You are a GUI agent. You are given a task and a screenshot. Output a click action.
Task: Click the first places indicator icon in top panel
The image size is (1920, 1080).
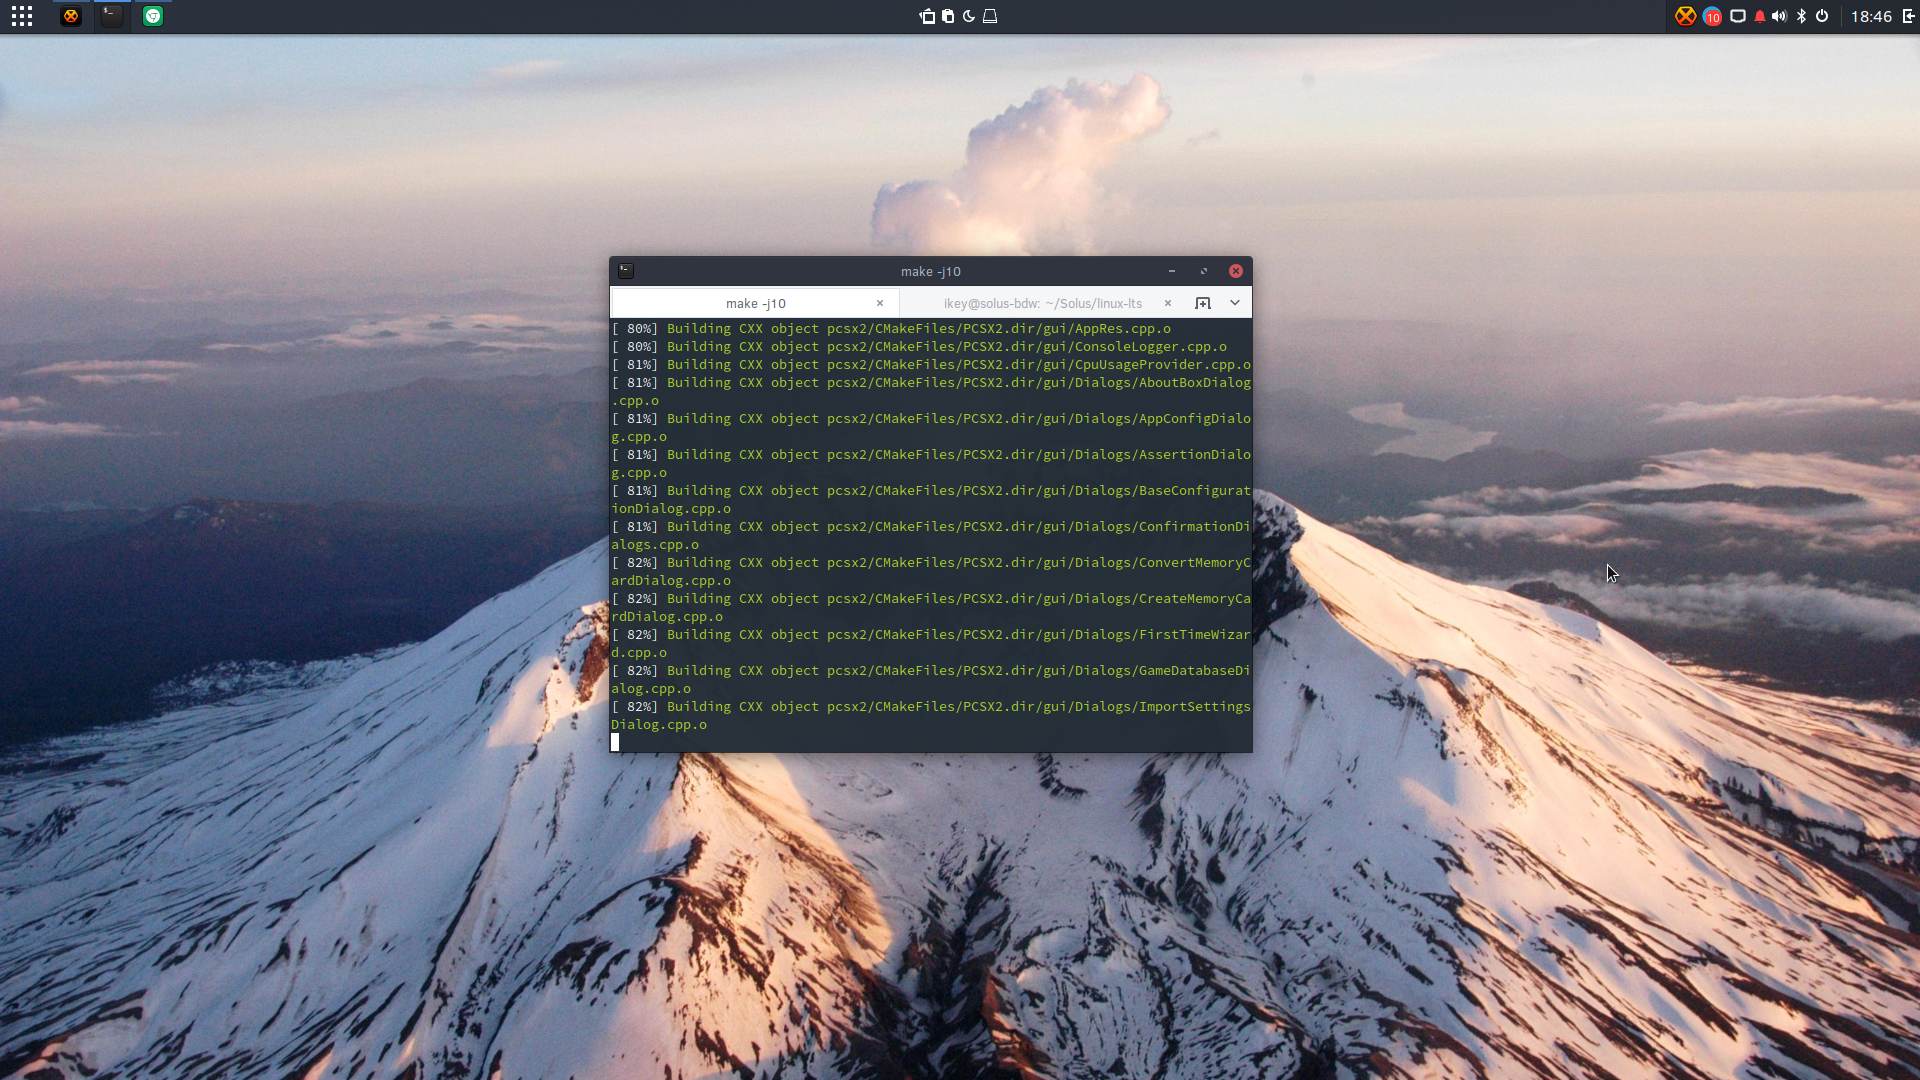click(927, 16)
